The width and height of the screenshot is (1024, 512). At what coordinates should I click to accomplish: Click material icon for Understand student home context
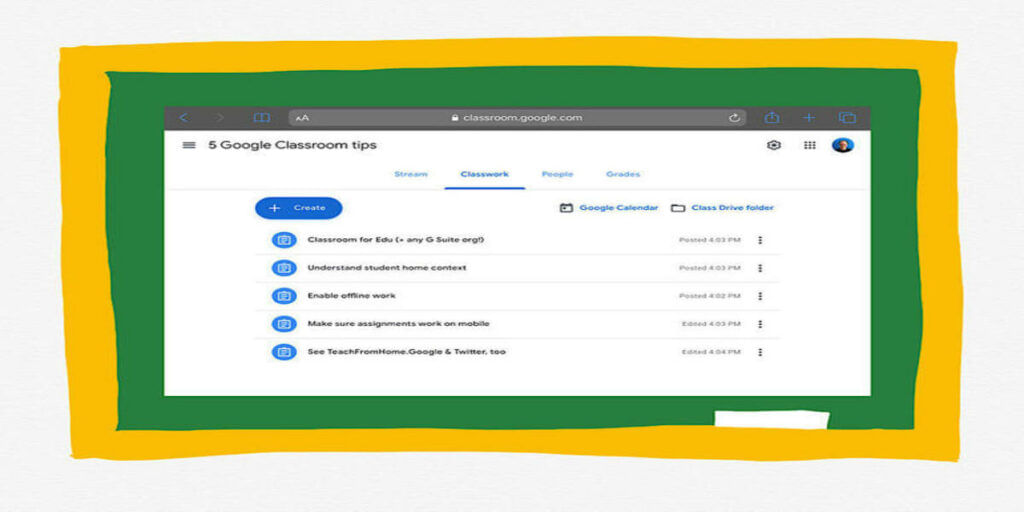click(x=284, y=268)
